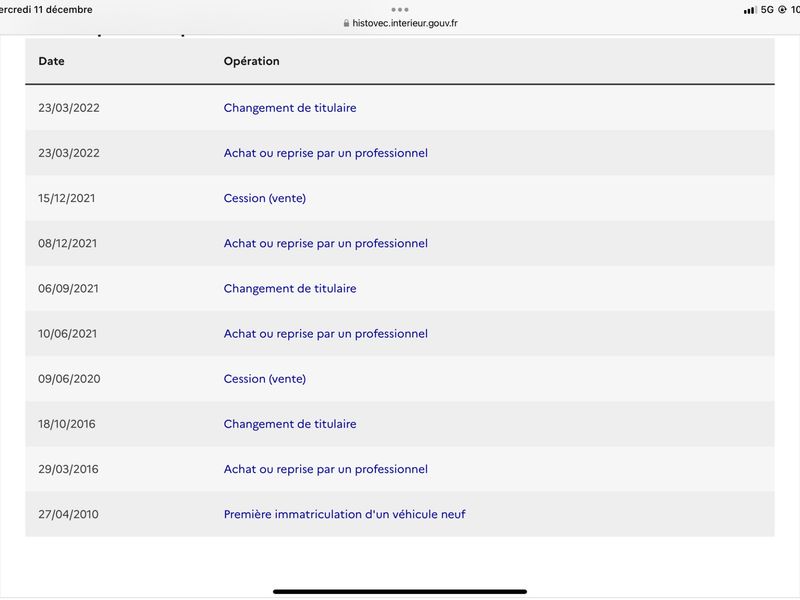Tap the 5G network indicator
The width and height of the screenshot is (800, 600).
pyautogui.click(x=767, y=10)
